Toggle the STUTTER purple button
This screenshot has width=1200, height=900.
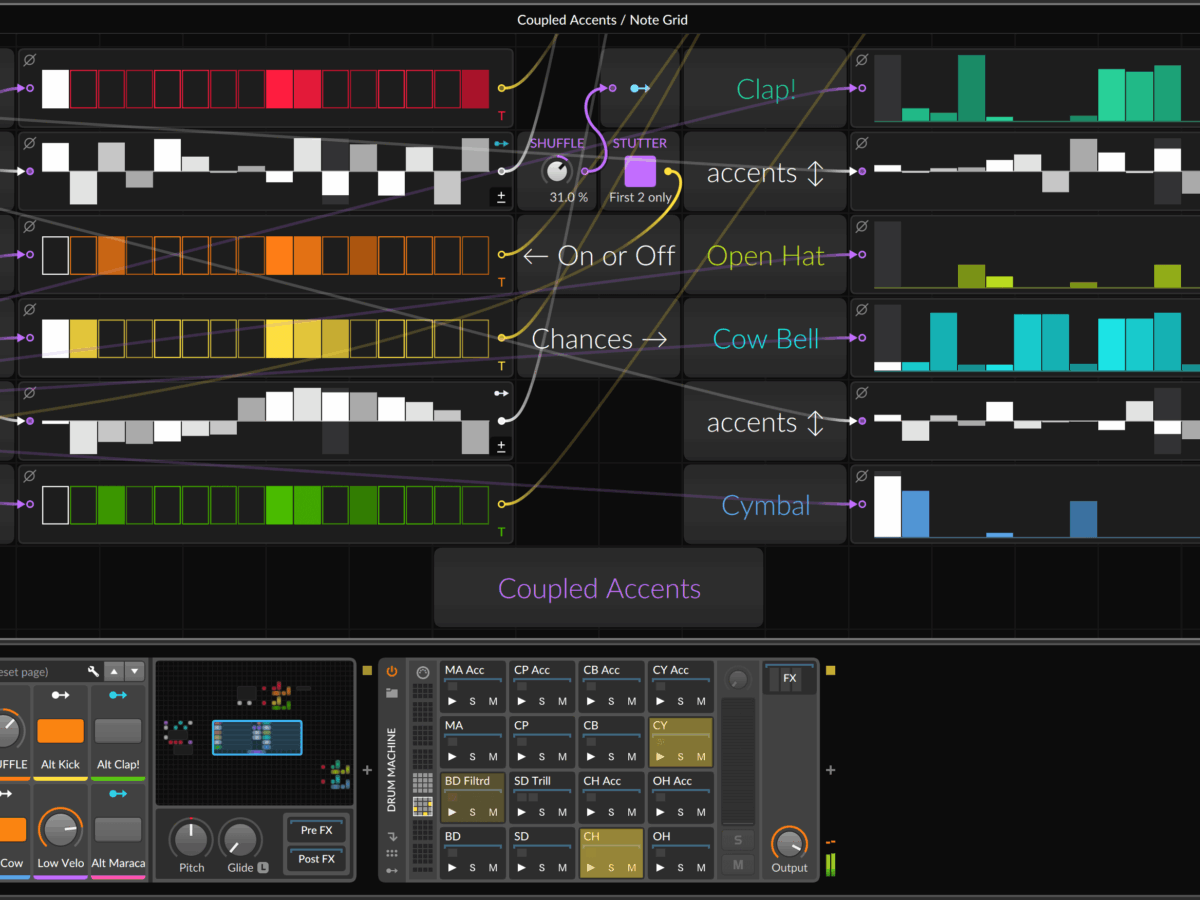(x=640, y=171)
